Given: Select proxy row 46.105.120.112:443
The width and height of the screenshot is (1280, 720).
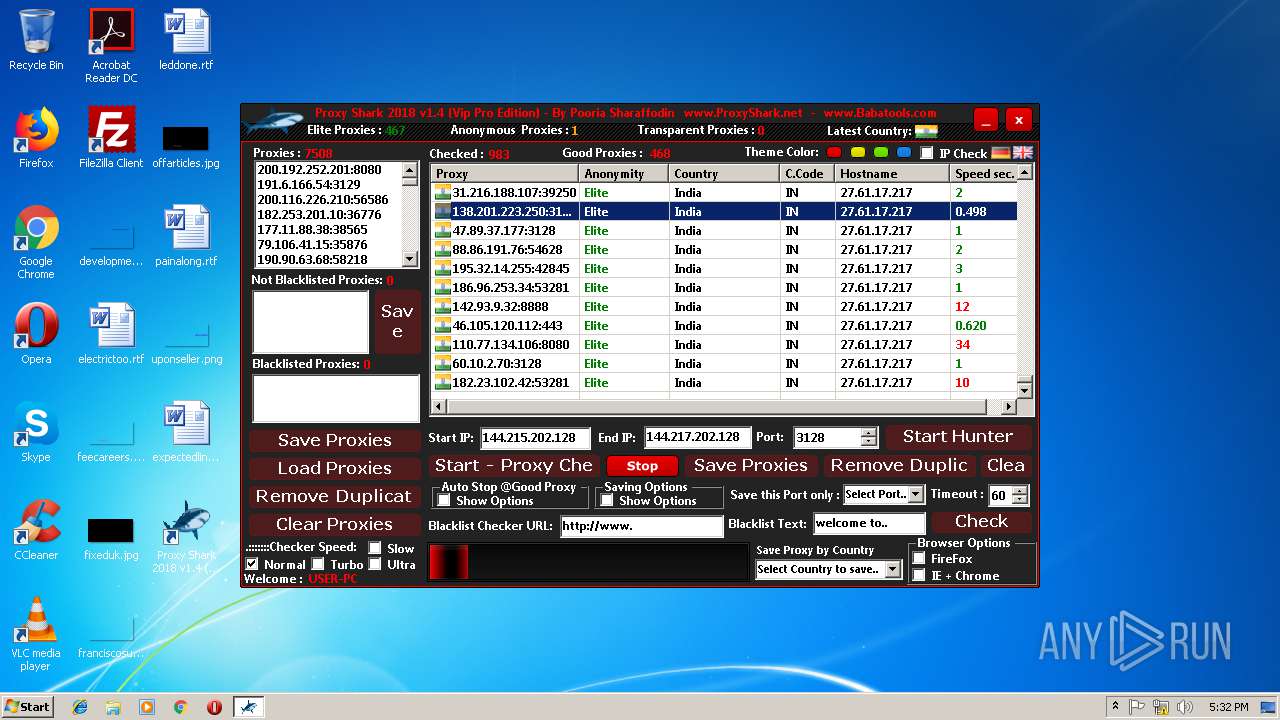Looking at the screenshot, I should click(724, 325).
